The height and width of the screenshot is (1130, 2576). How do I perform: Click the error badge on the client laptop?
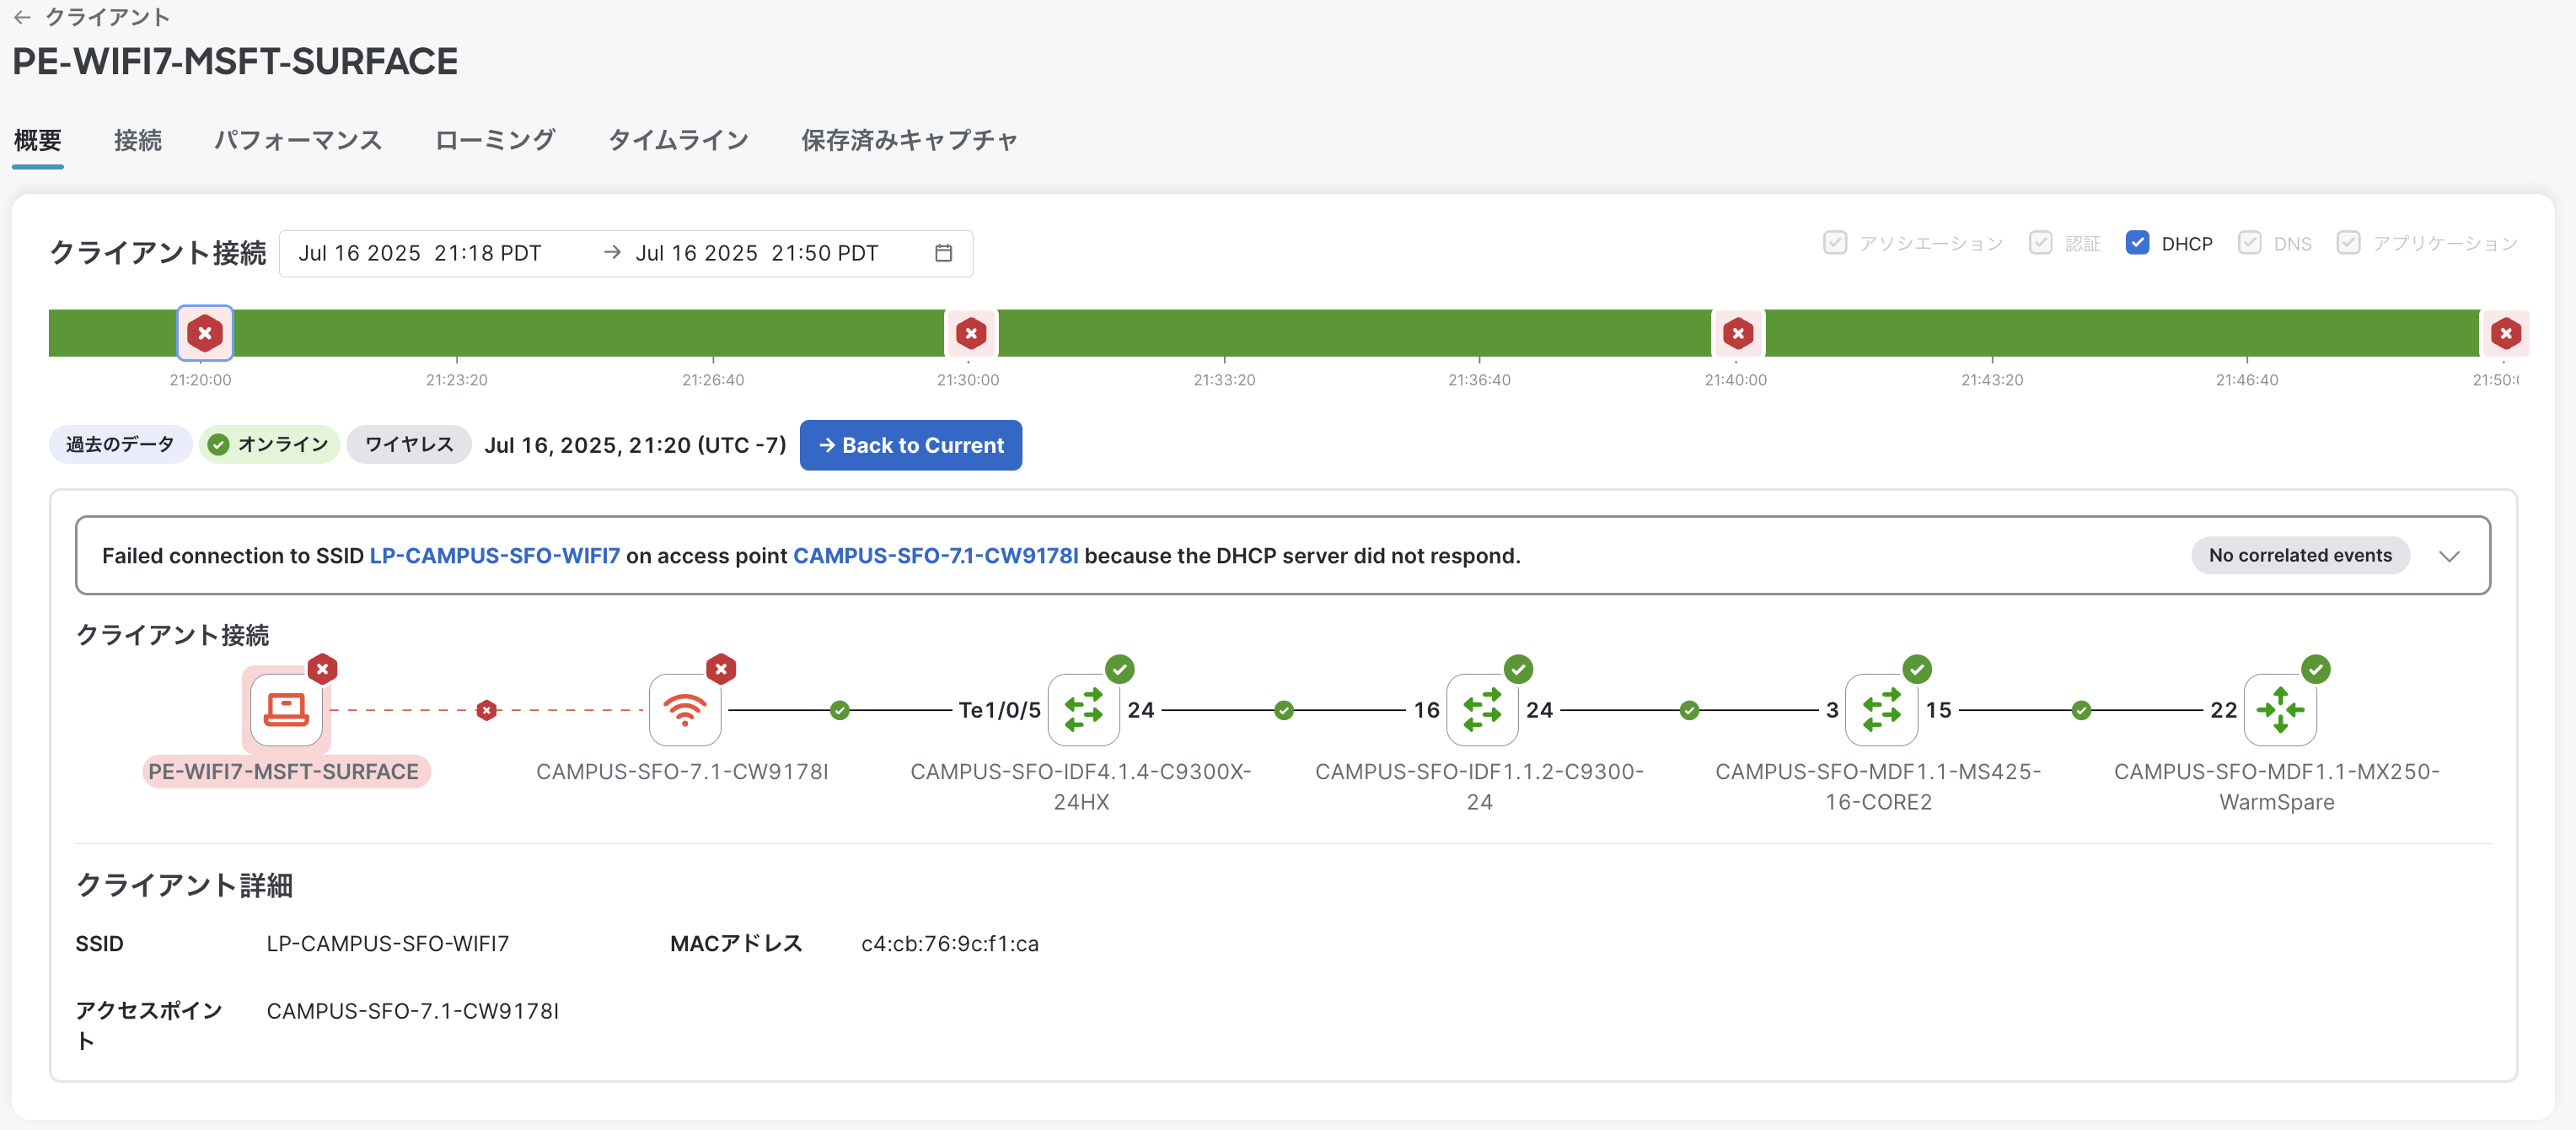pos(322,669)
